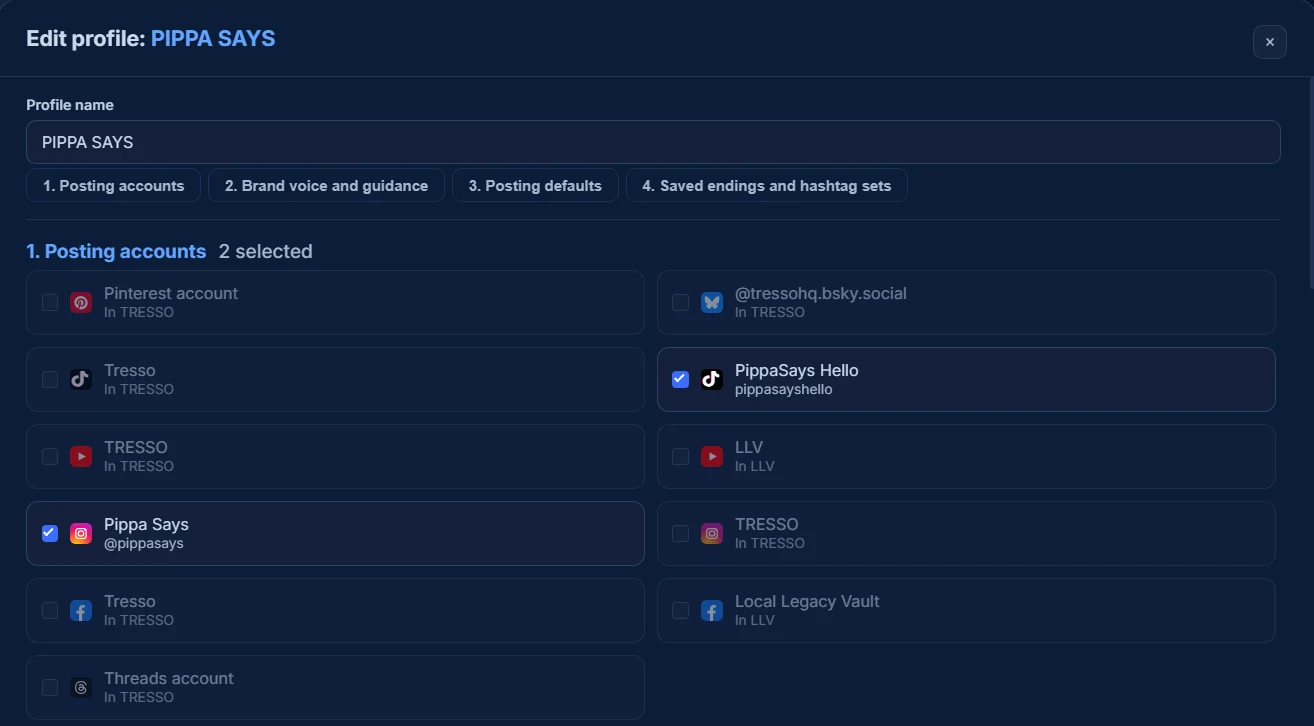Click the '1. Posting accounts' section heading
1314x726 pixels.
tap(116, 251)
